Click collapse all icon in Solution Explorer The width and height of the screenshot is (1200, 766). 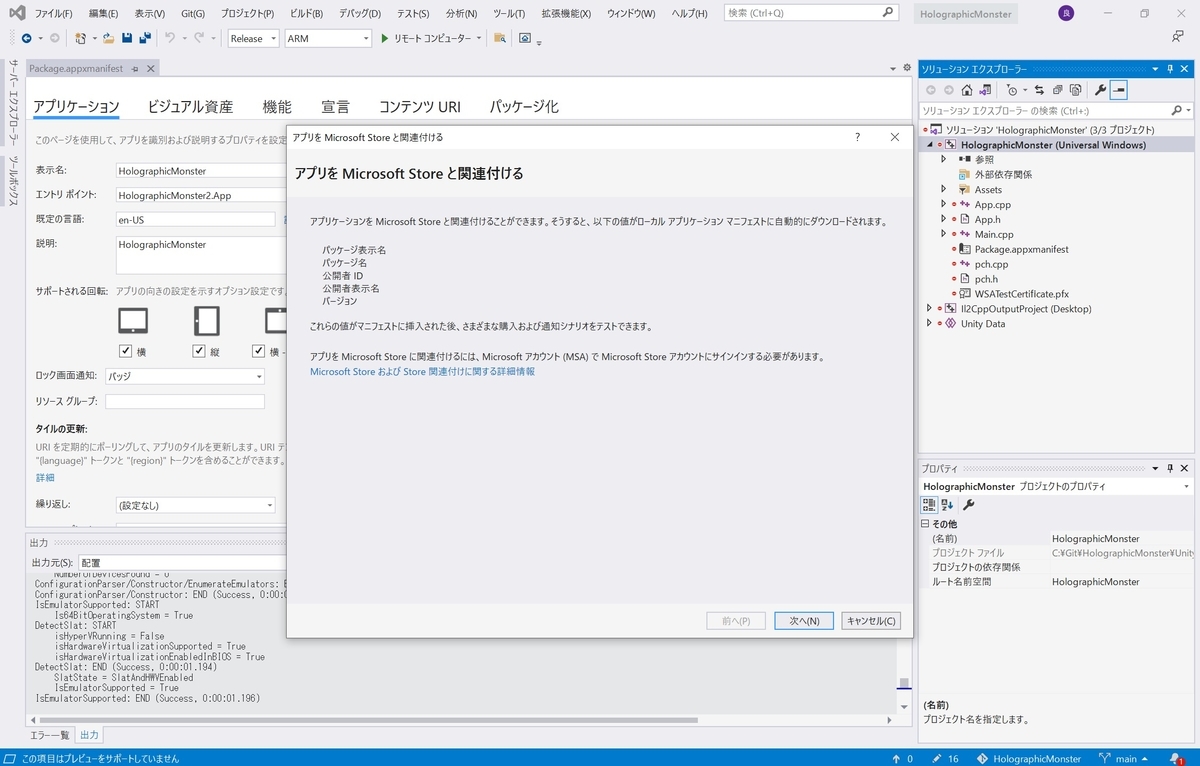[1057, 90]
